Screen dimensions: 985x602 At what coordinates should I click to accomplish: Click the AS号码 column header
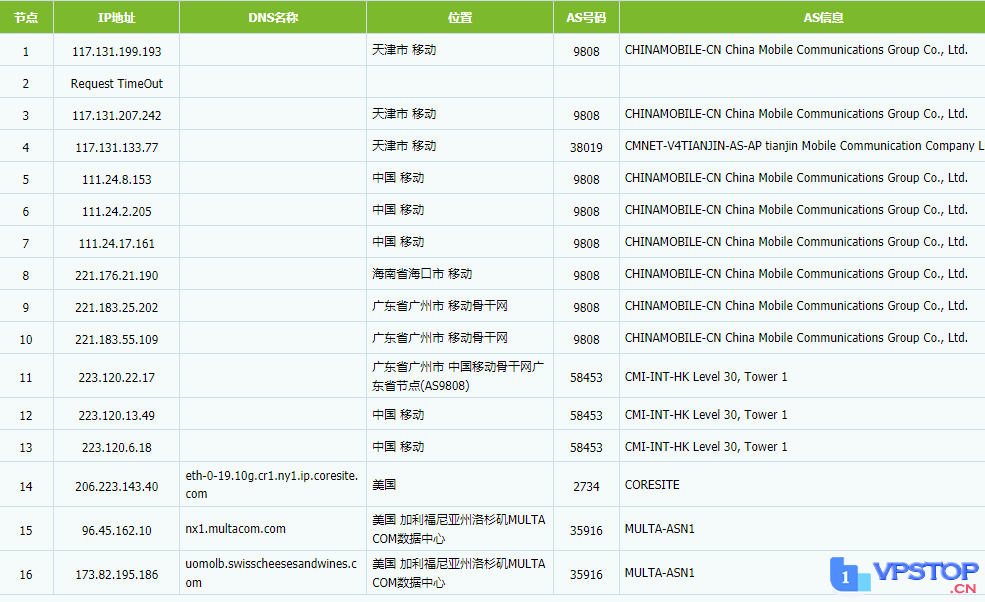[x=586, y=18]
